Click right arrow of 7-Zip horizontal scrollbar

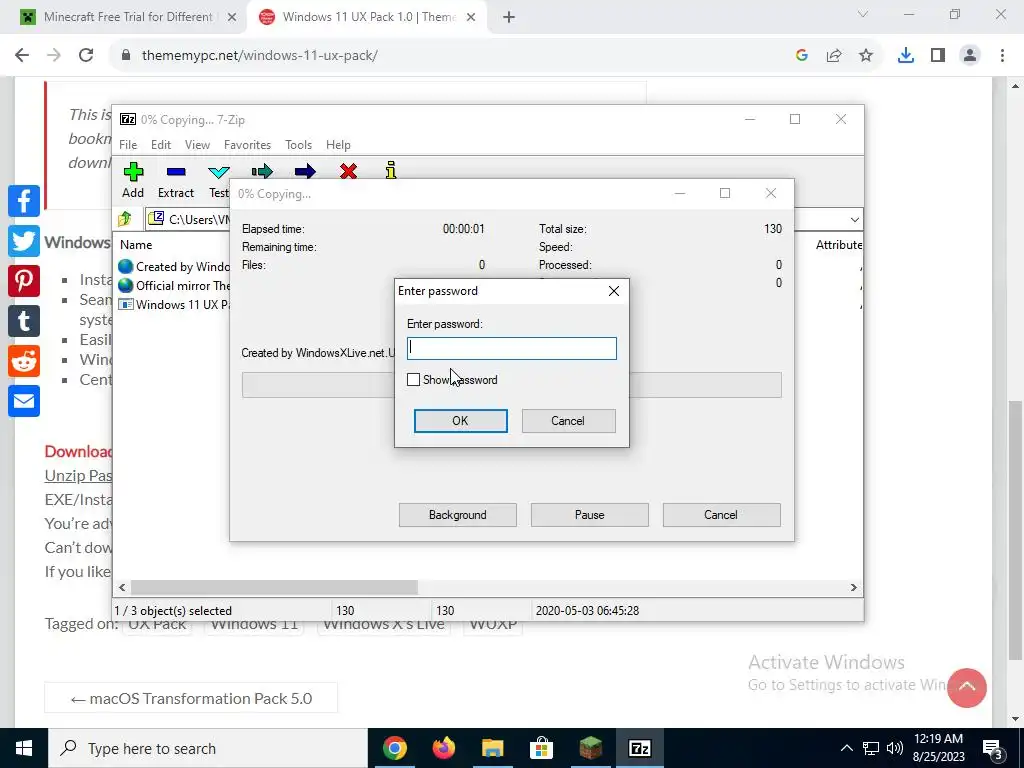click(x=854, y=587)
